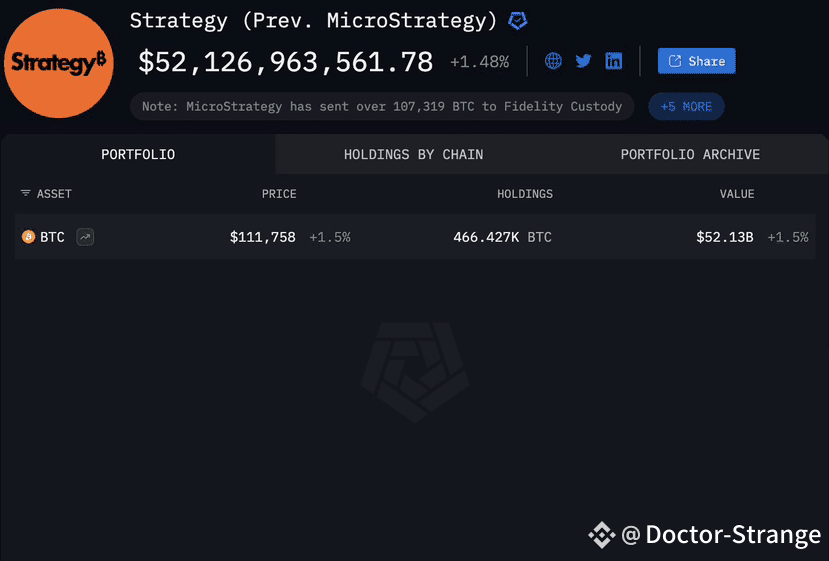Click the $111,758 price value
Viewport: 829px width, 561px height.
263,237
